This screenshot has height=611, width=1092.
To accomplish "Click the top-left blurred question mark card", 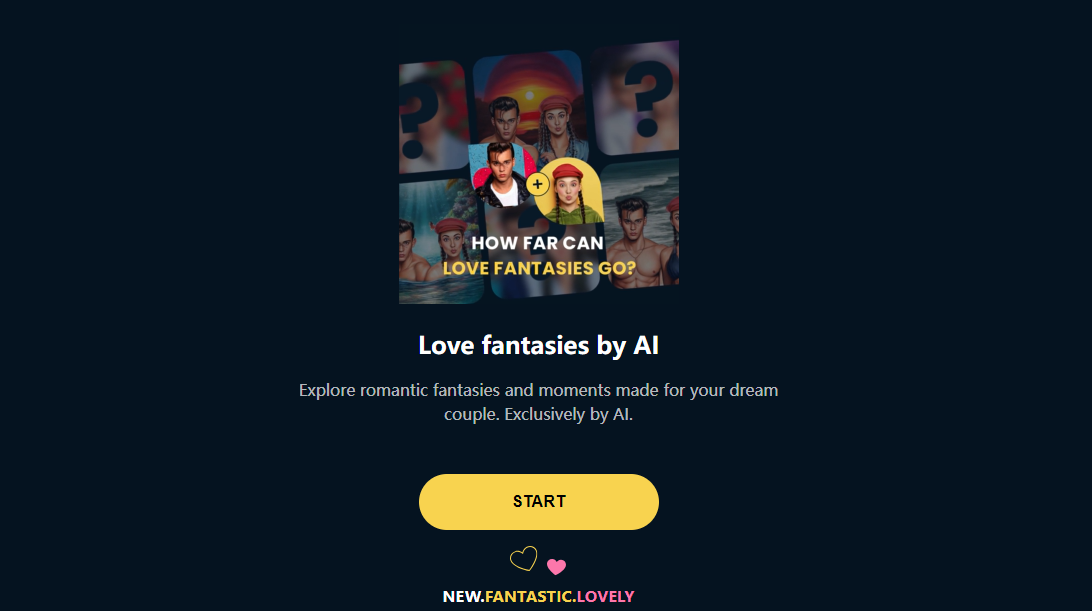I will [432, 117].
